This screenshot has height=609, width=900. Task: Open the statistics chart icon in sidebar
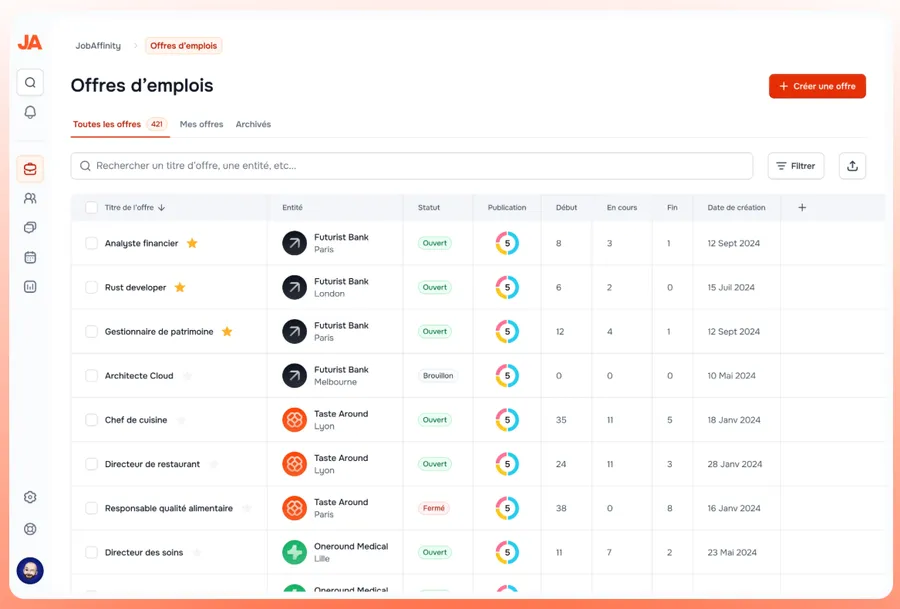tap(30, 287)
